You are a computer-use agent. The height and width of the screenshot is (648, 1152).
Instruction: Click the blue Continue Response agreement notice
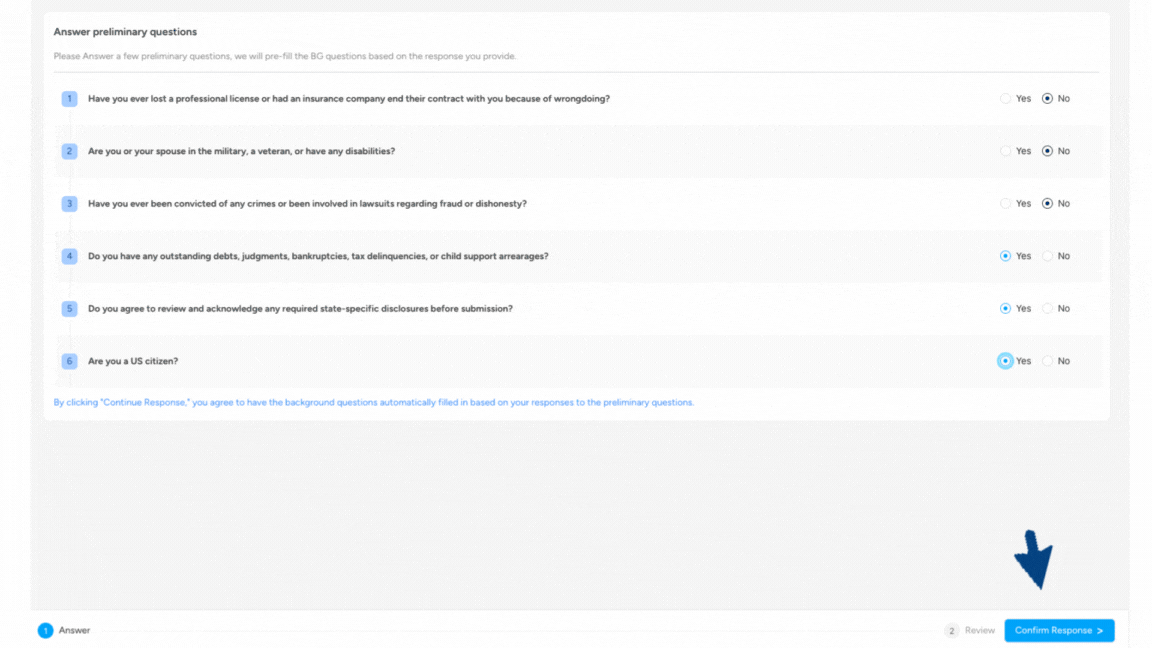(x=373, y=403)
